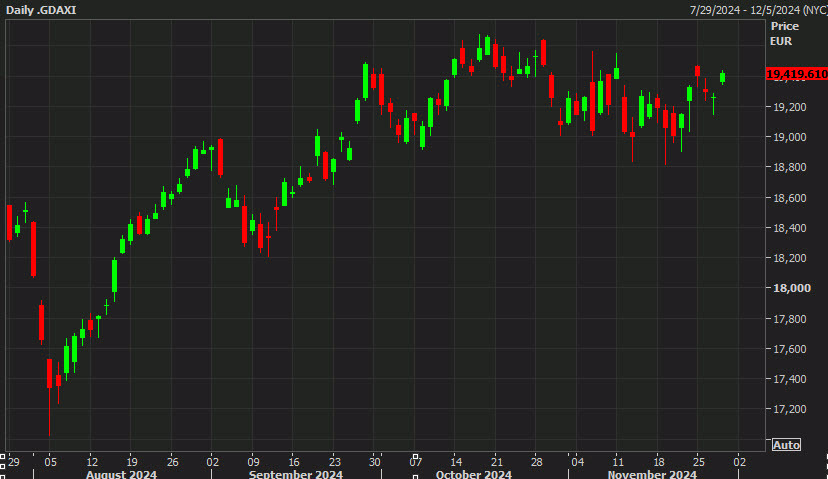Click the 29 date tick label

pyautogui.click(x=14, y=462)
